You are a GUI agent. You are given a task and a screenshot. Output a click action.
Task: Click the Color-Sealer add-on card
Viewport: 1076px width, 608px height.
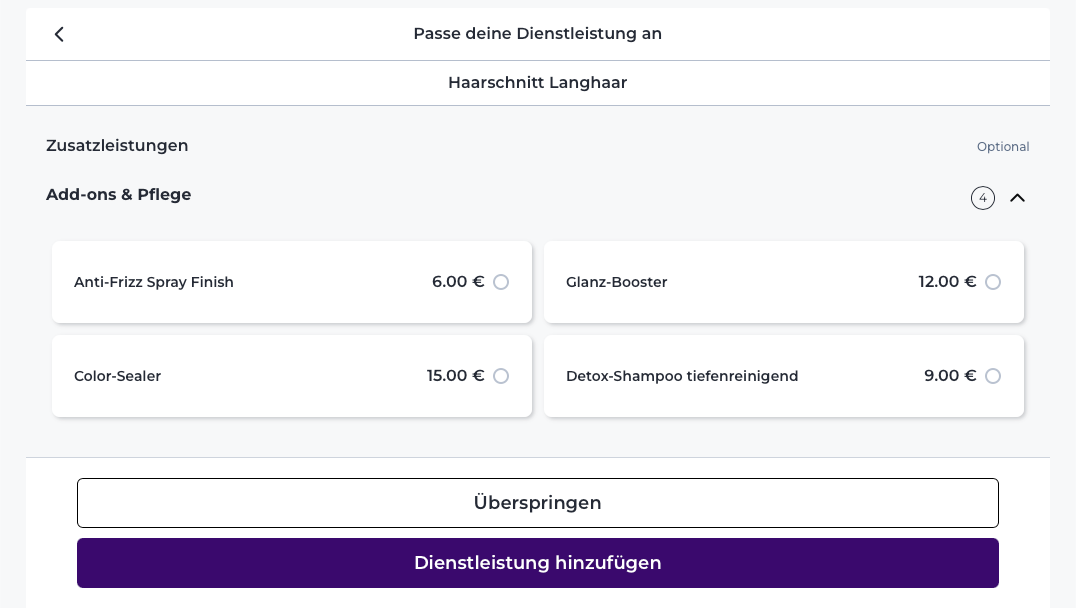pos(291,376)
